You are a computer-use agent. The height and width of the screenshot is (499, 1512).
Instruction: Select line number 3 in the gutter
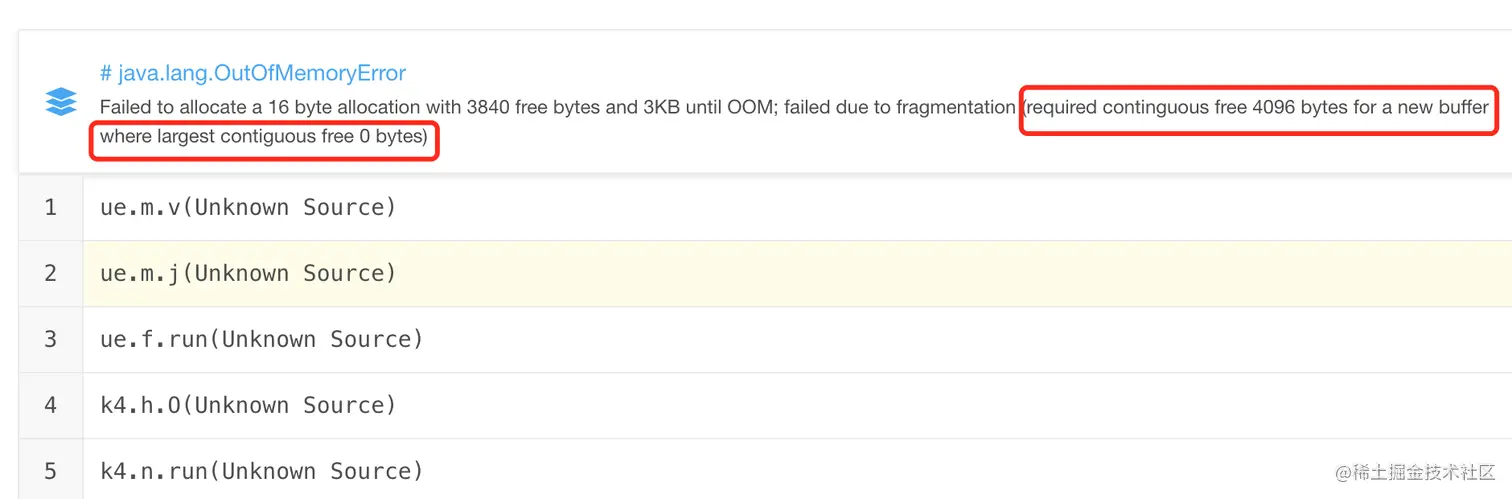(50, 339)
